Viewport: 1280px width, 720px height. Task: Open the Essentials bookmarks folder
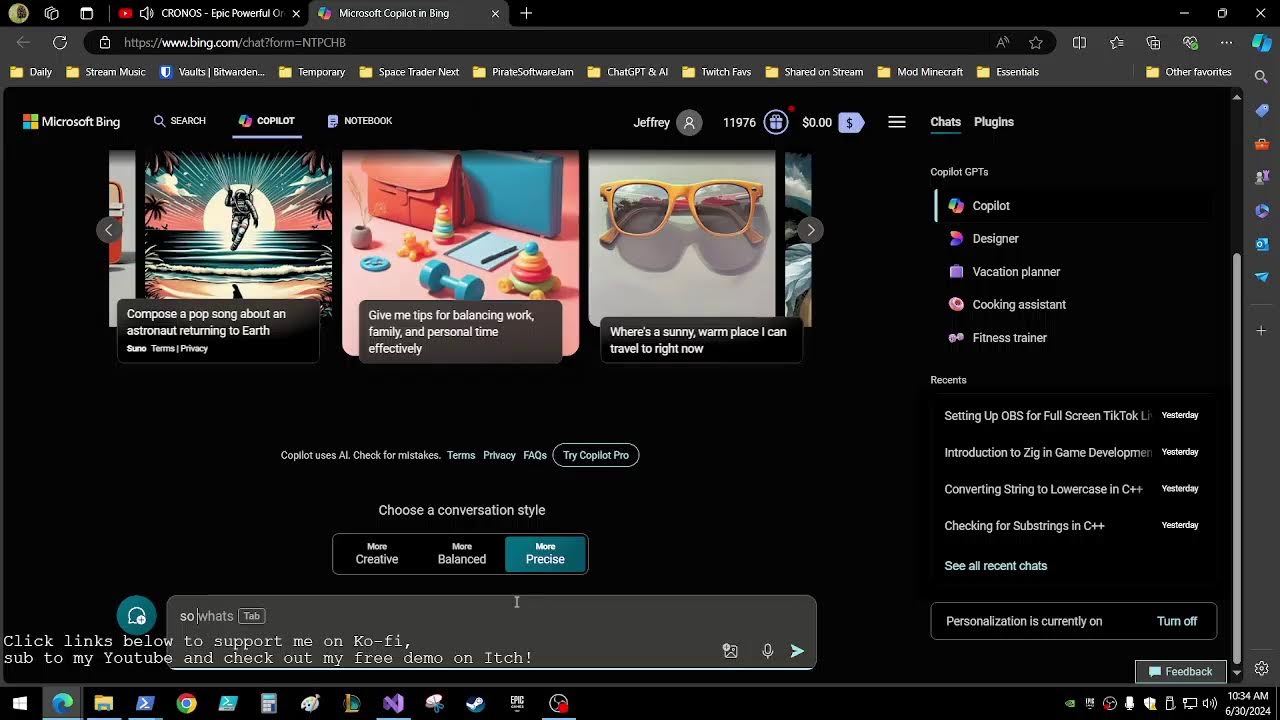[1008, 72]
